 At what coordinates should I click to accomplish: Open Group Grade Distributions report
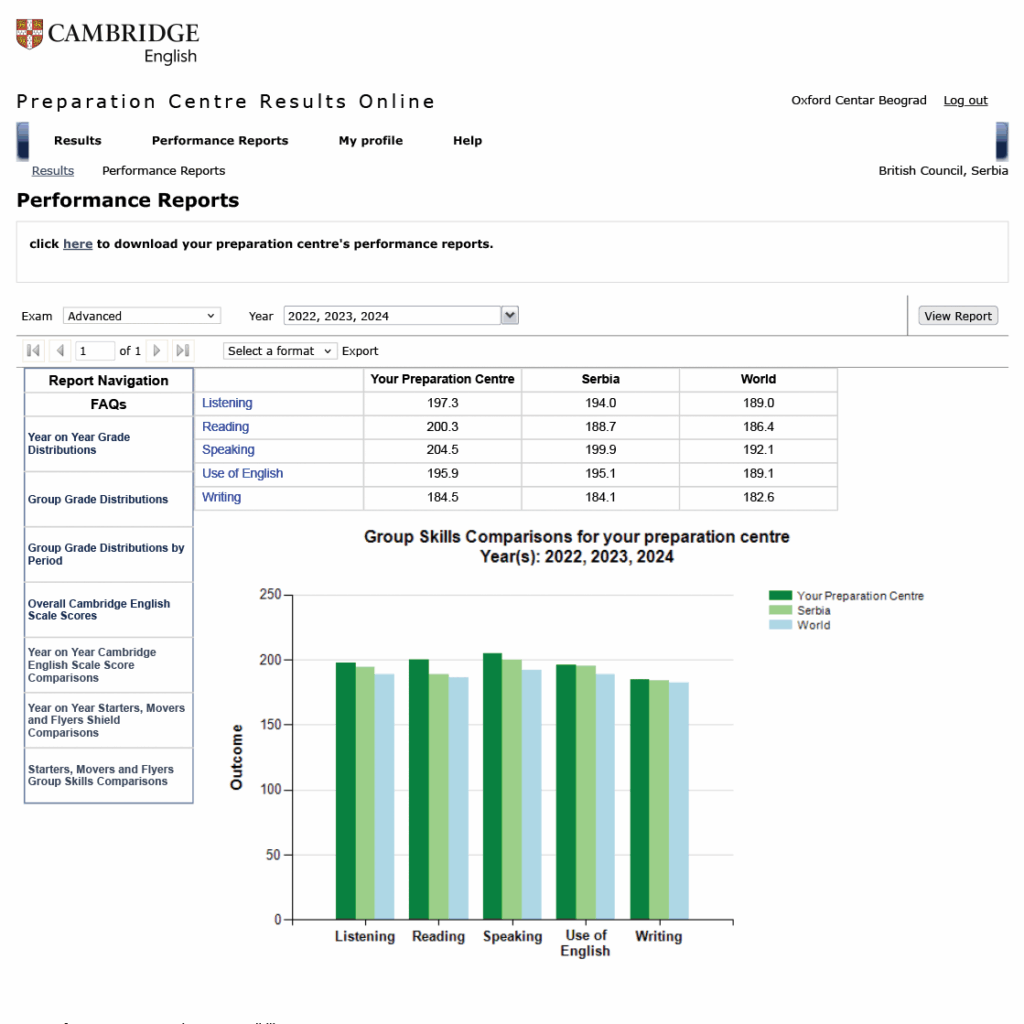tap(98, 499)
